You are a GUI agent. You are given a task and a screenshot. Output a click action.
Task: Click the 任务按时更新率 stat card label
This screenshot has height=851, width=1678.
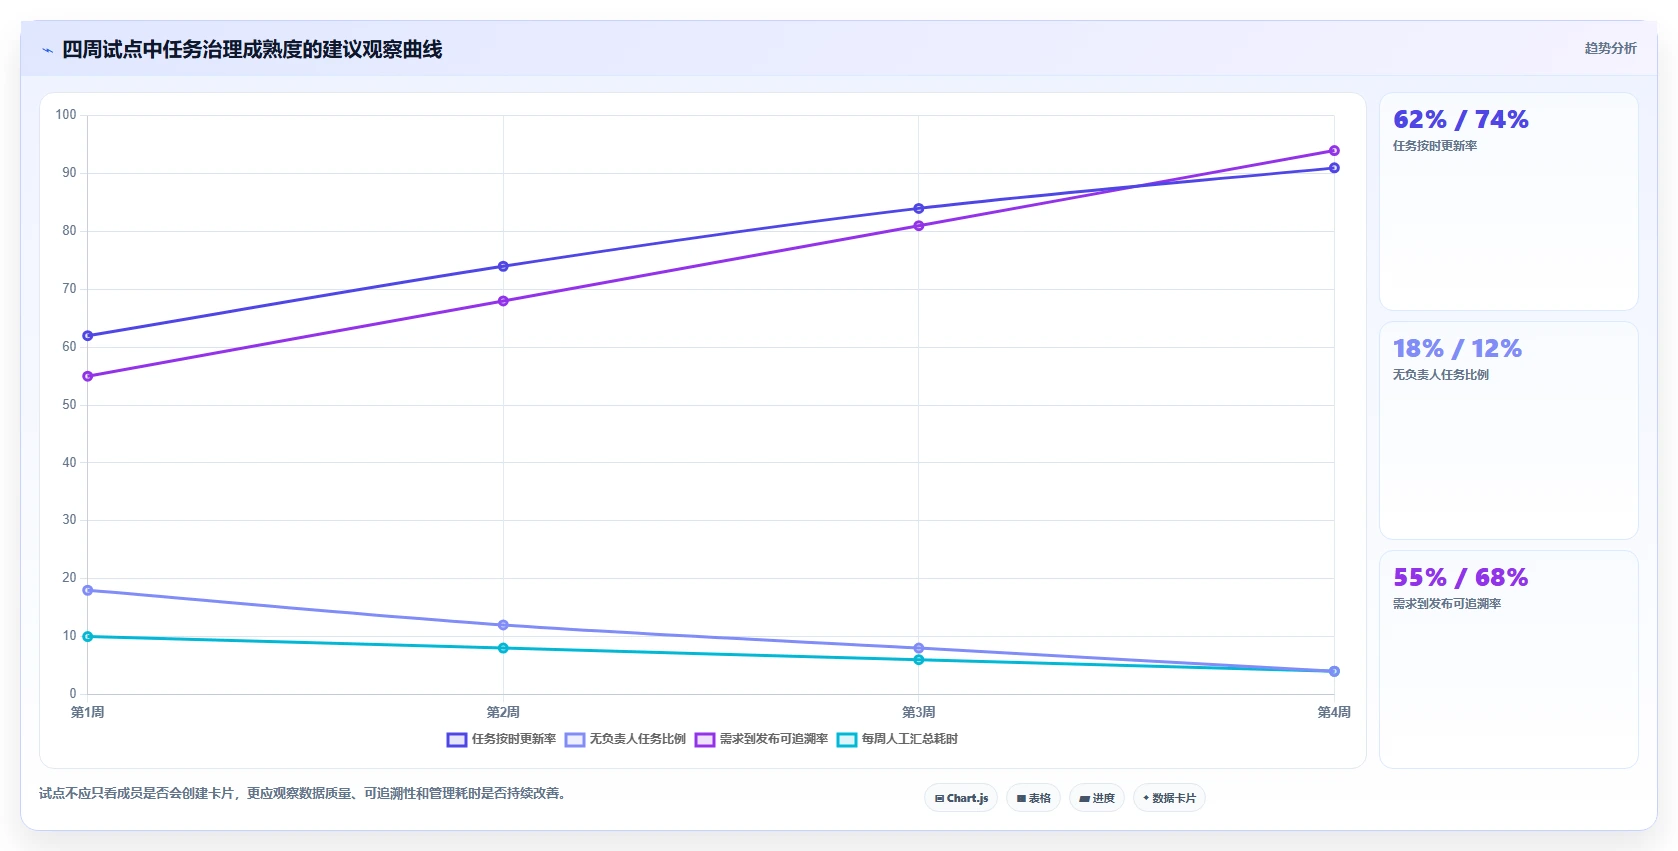tap(1435, 146)
